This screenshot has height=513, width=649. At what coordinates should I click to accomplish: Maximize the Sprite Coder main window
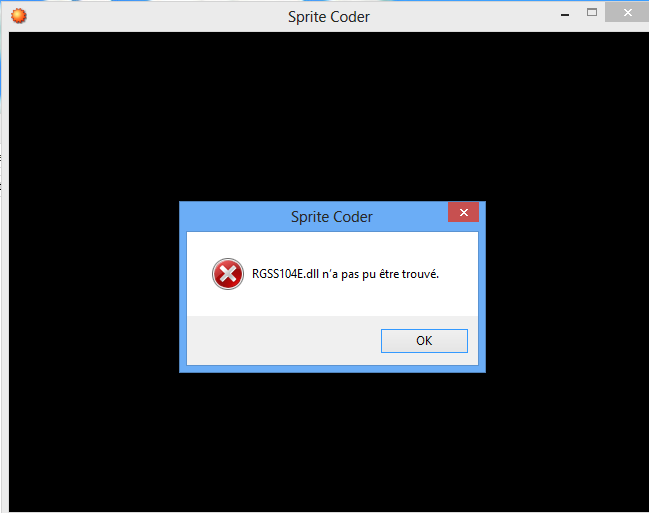coord(592,12)
